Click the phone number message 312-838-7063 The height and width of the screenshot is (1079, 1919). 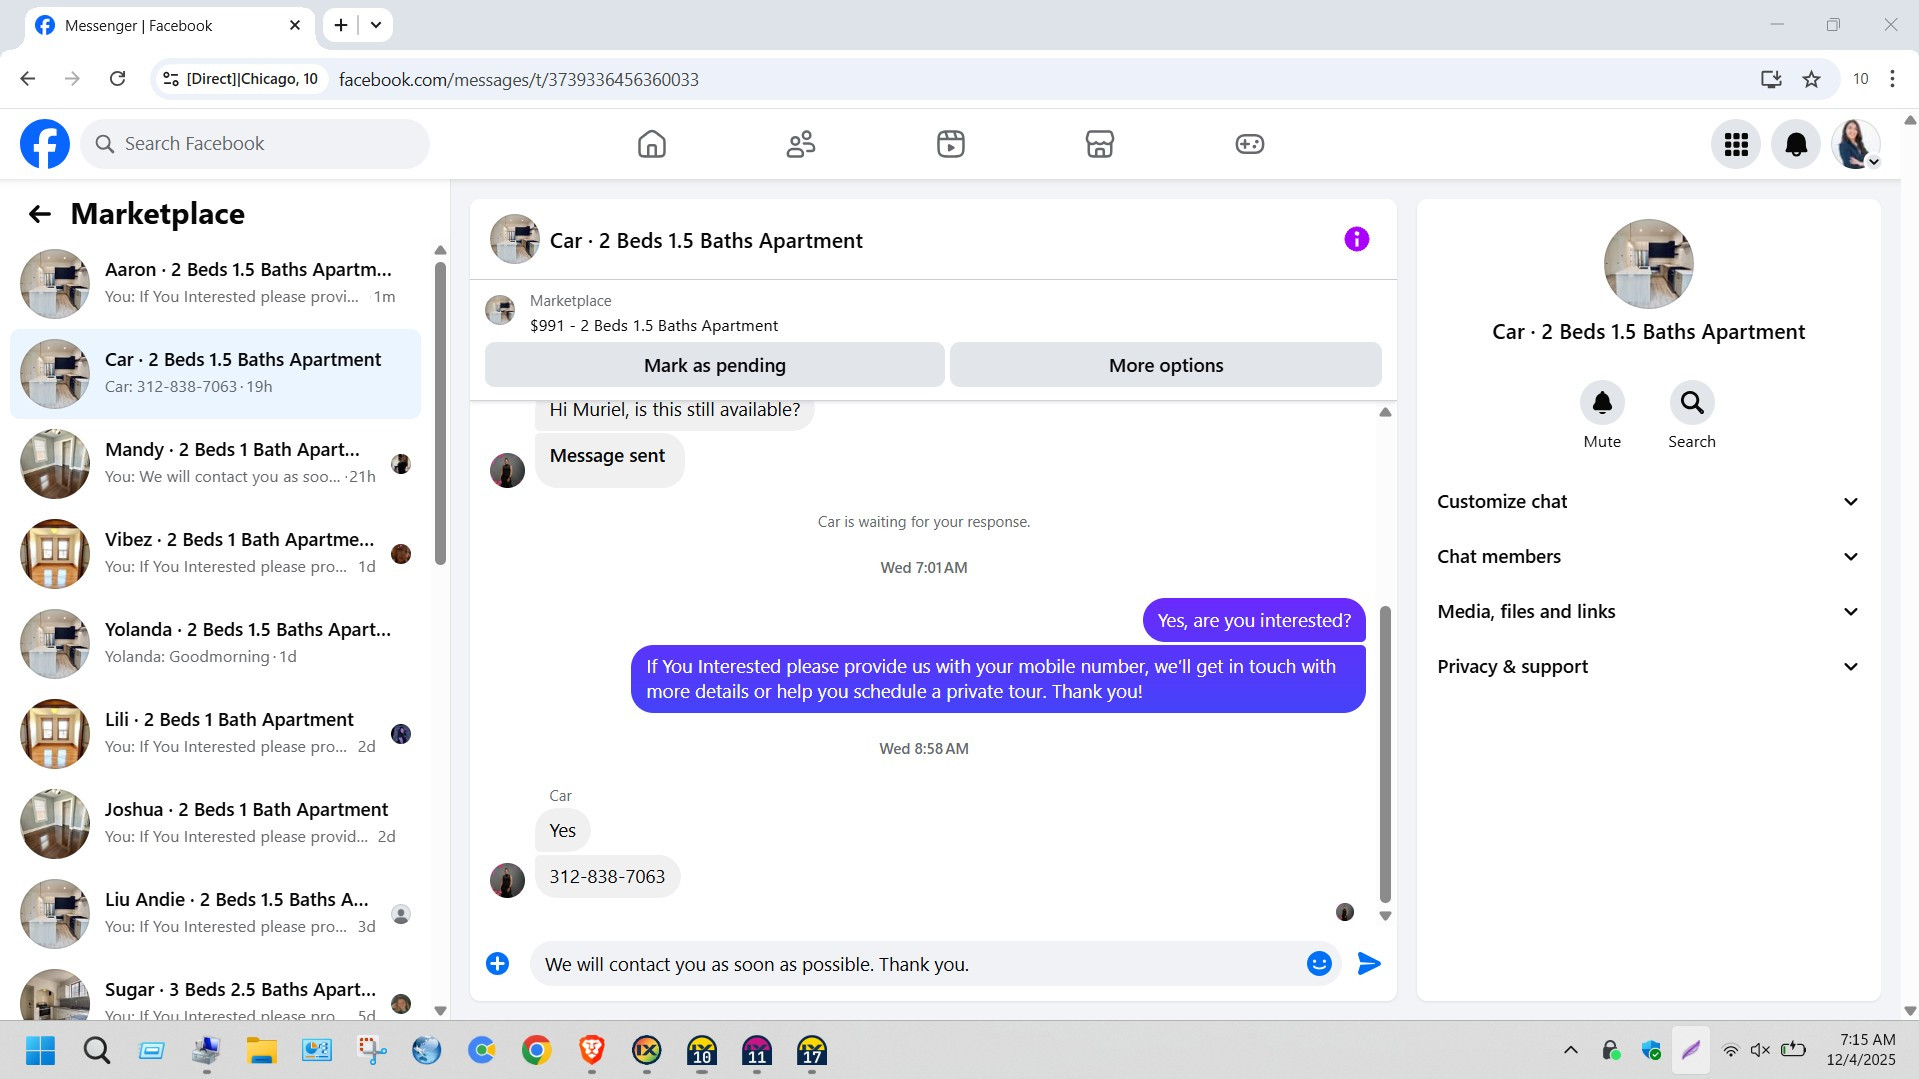coord(607,877)
